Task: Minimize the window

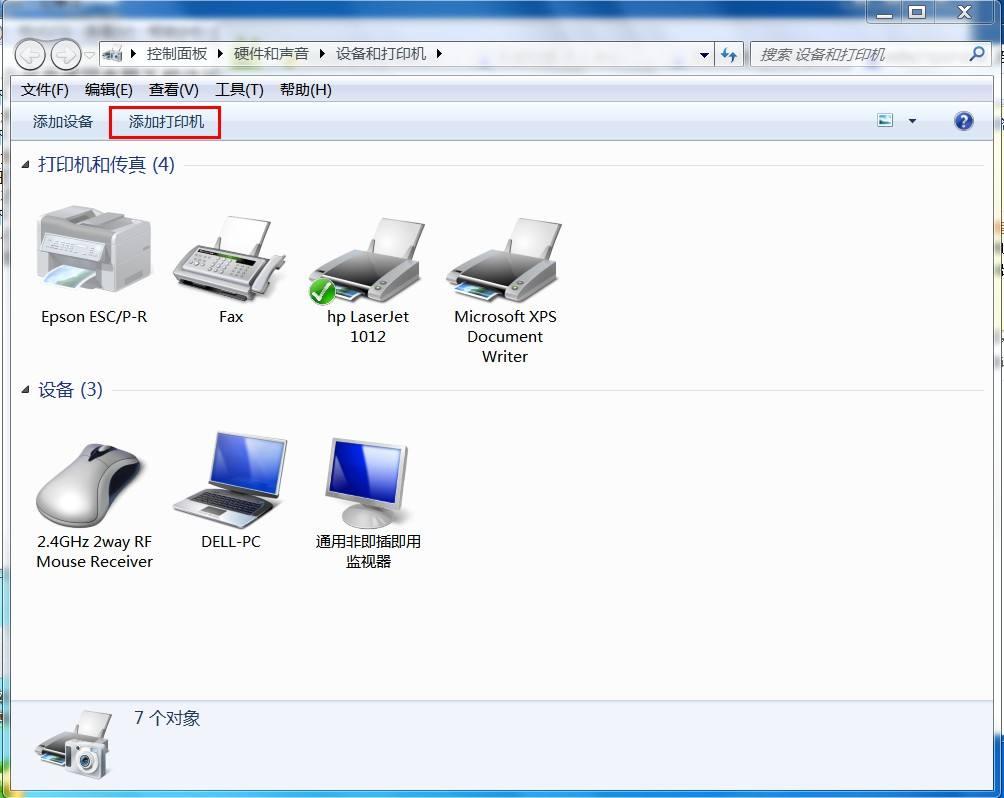Action: pos(885,12)
